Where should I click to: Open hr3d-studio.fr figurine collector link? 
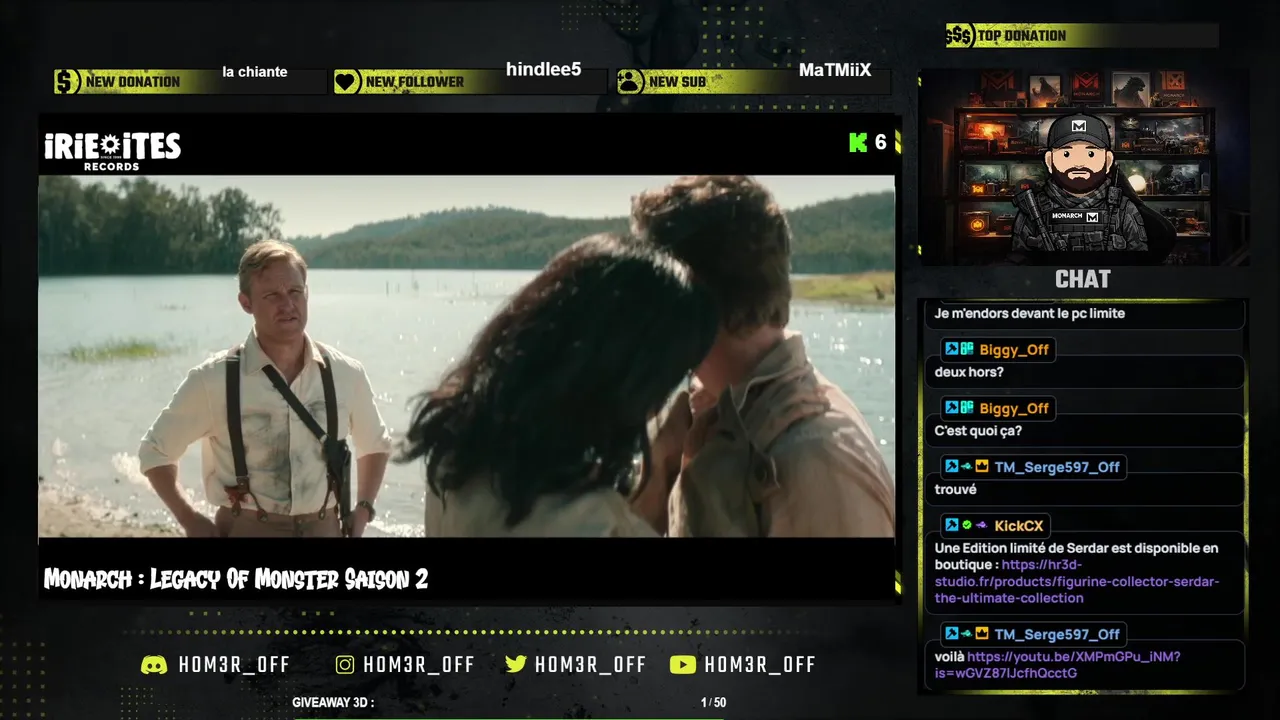(x=1077, y=581)
